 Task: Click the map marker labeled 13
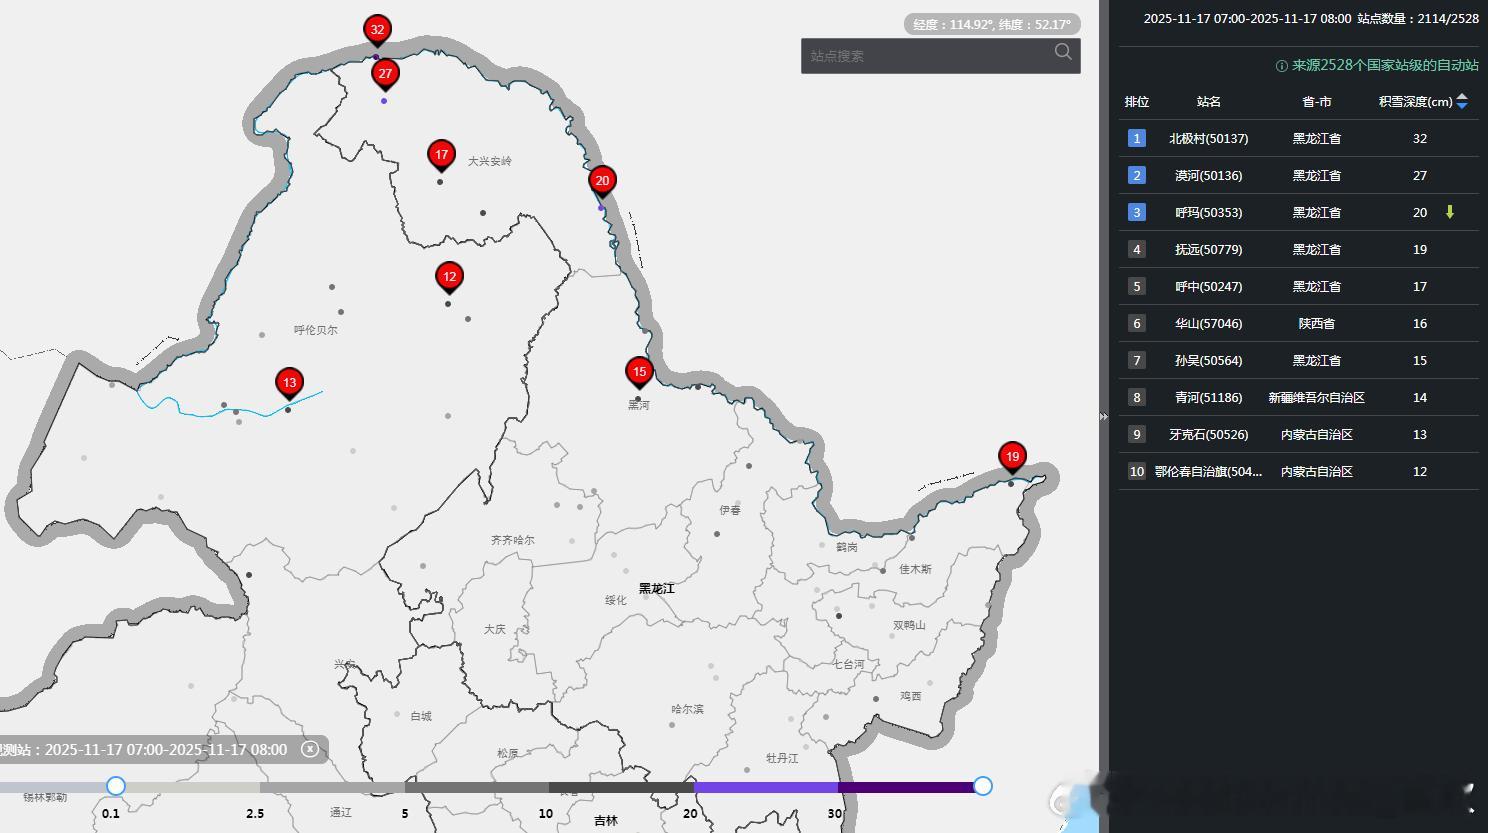289,384
